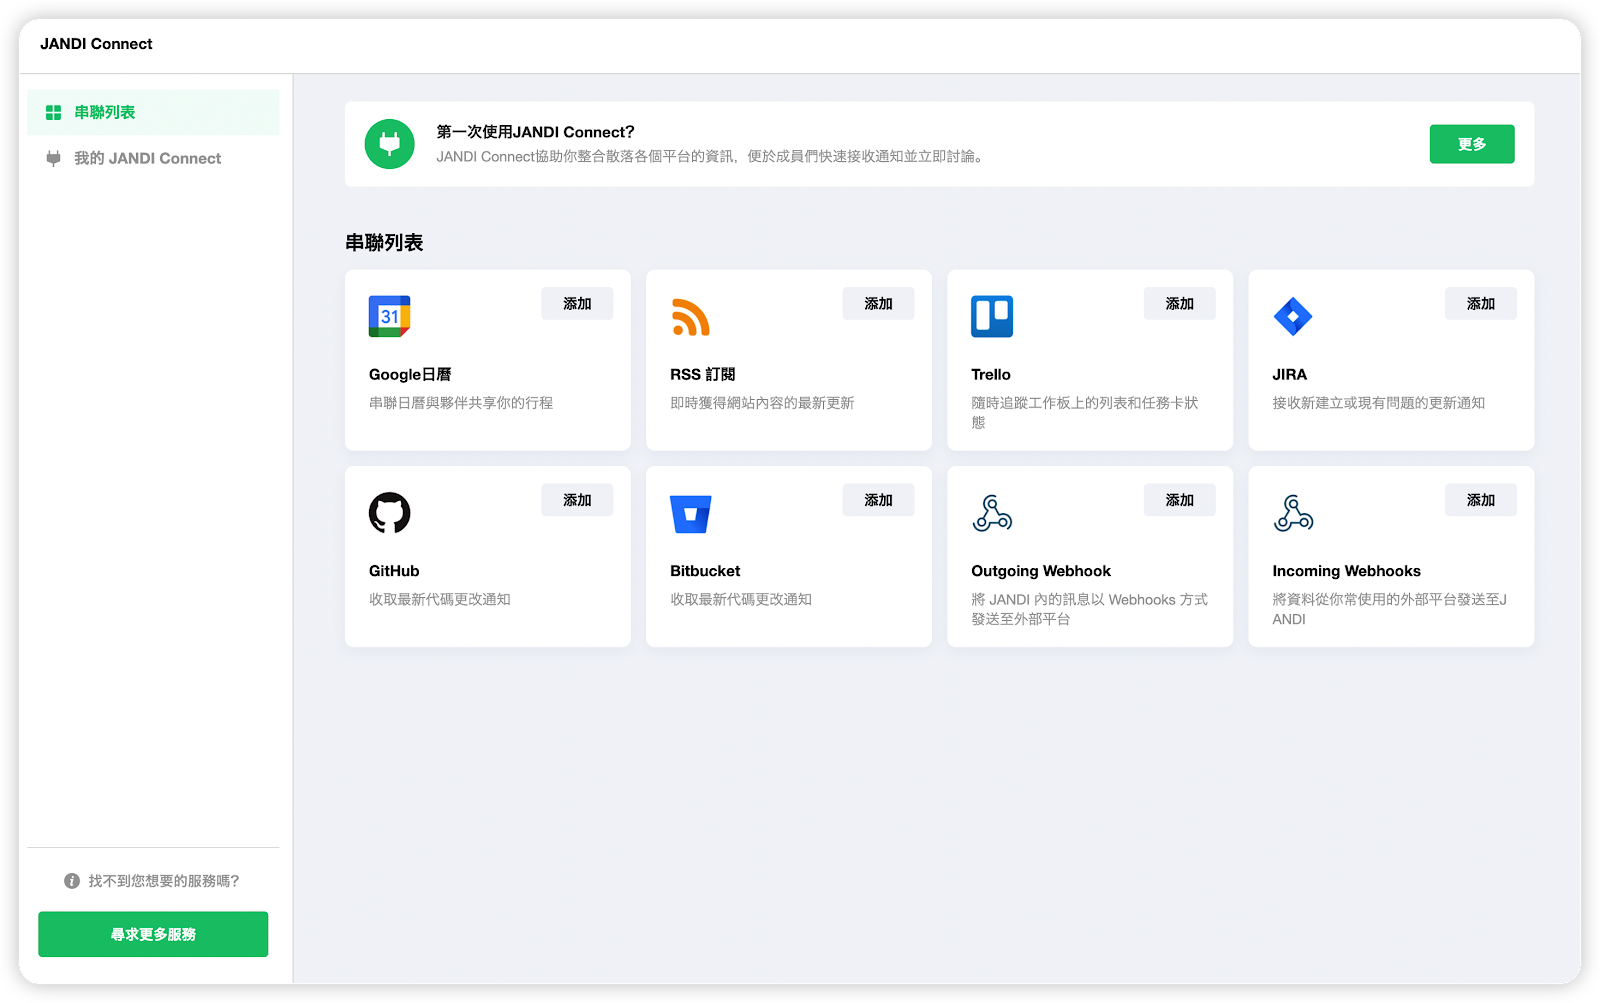The image size is (1600, 1003).
Task: Click the JANDI Connect header title
Action: point(96,44)
